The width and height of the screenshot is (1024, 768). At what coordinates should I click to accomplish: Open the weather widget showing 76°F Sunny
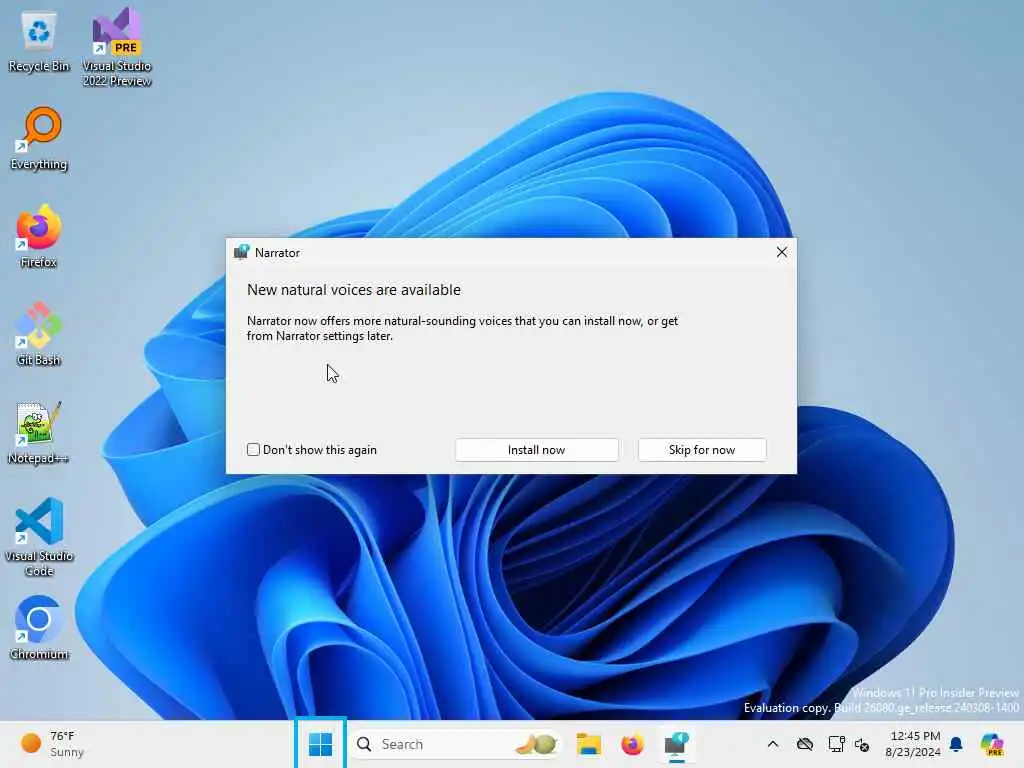(52, 744)
